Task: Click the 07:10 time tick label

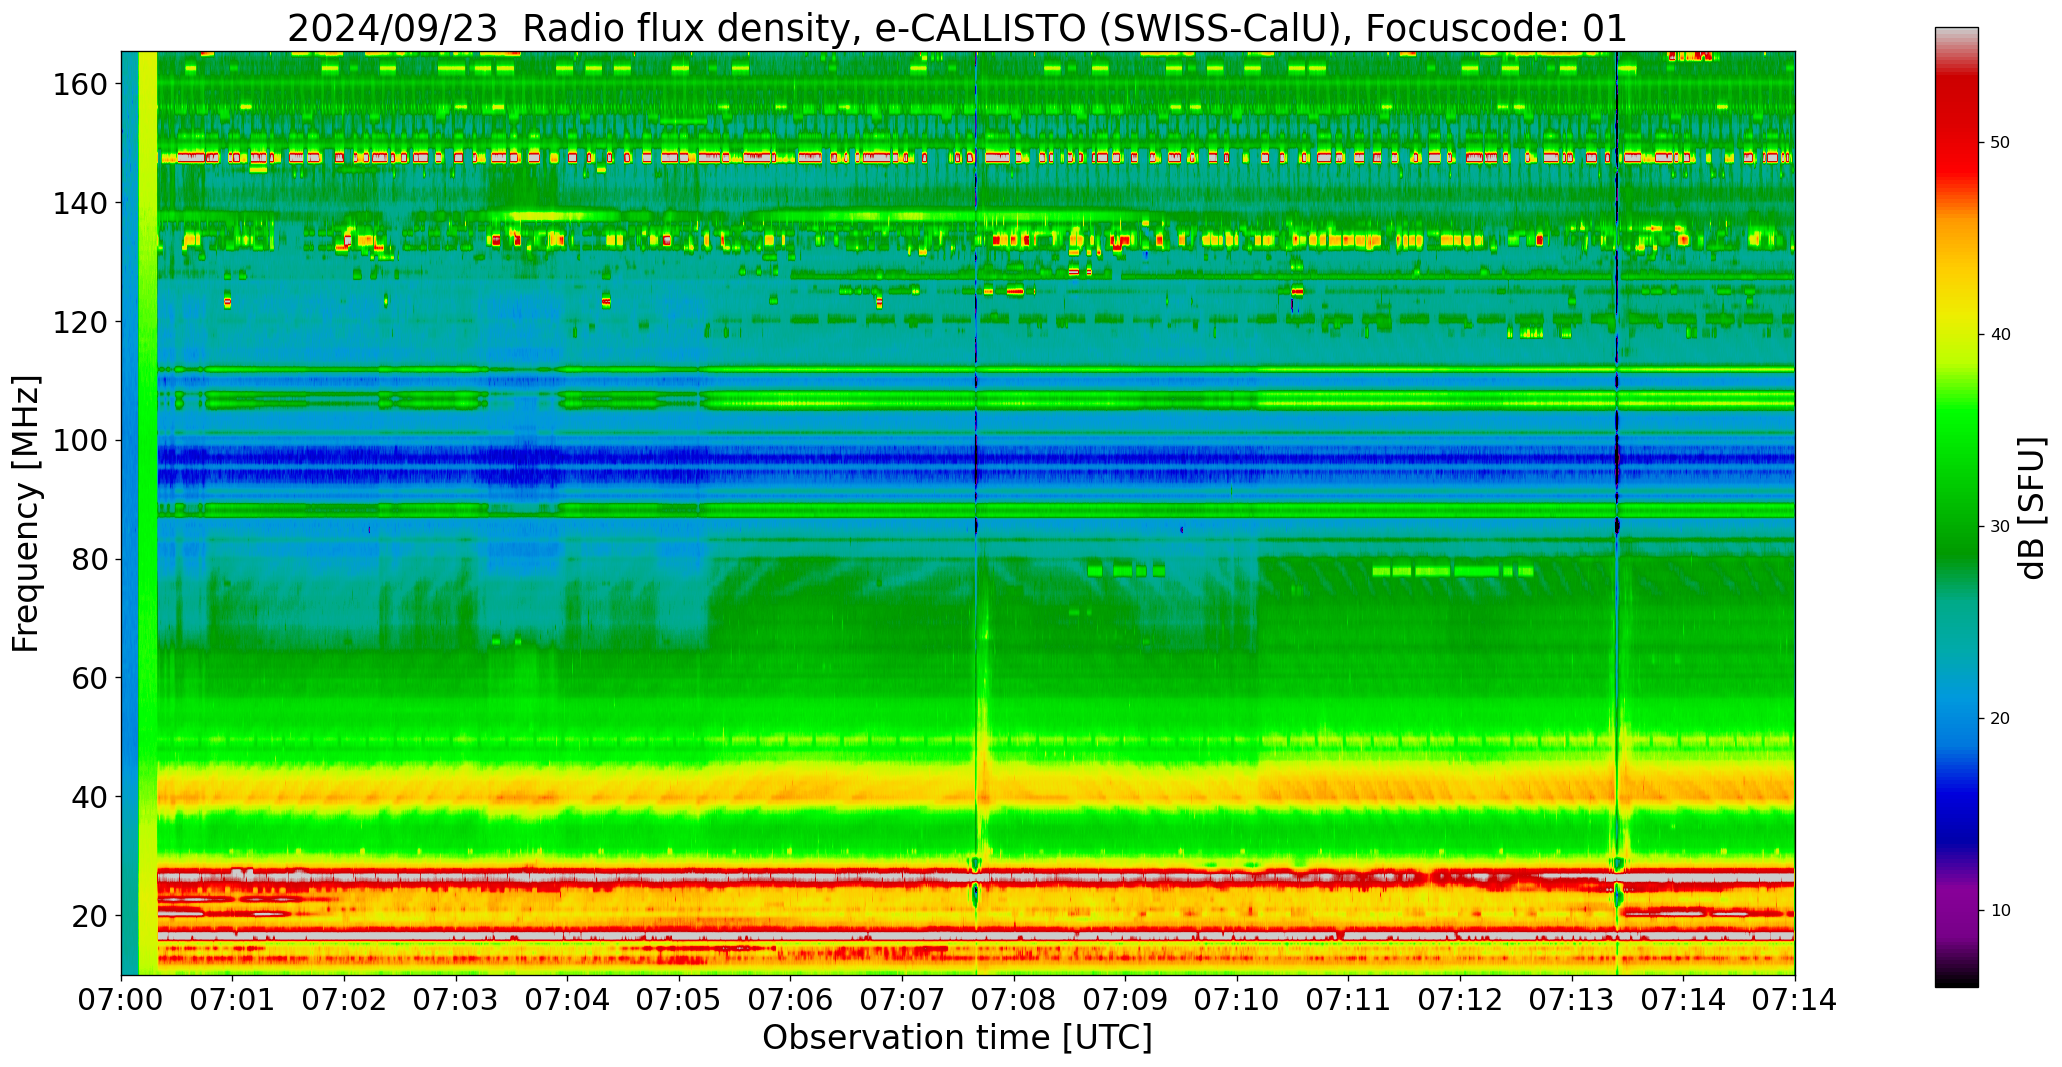Action: point(1237,999)
